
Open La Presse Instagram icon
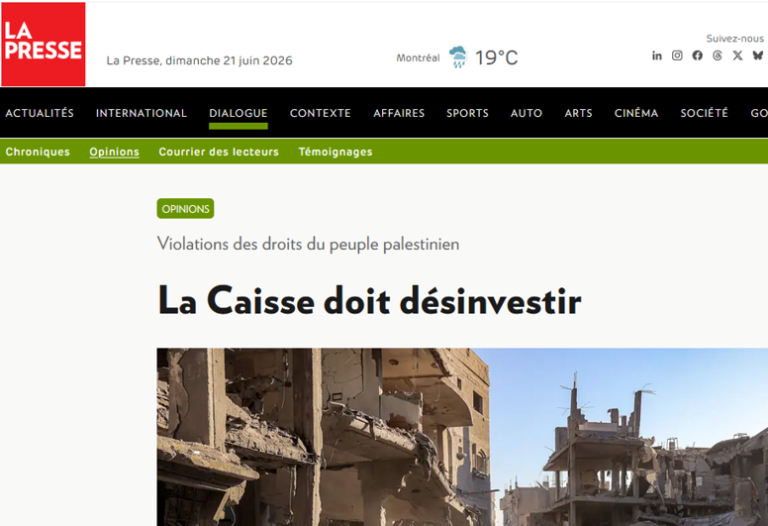677,56
